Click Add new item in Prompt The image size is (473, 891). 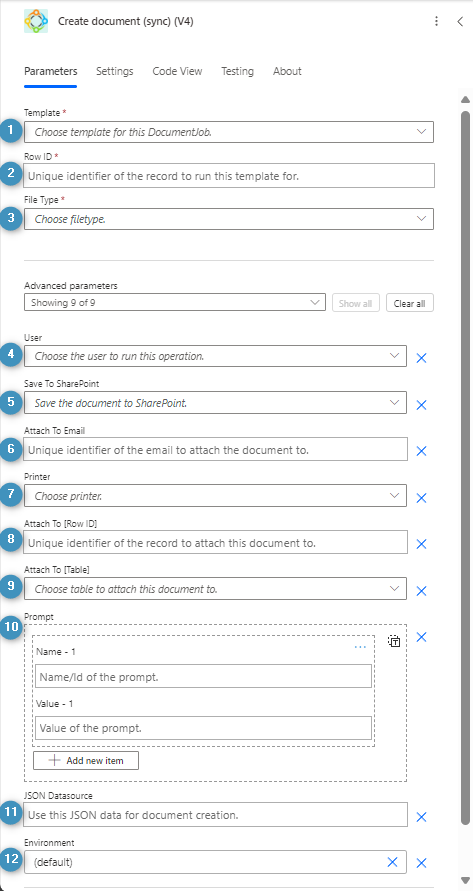point(86,760)
